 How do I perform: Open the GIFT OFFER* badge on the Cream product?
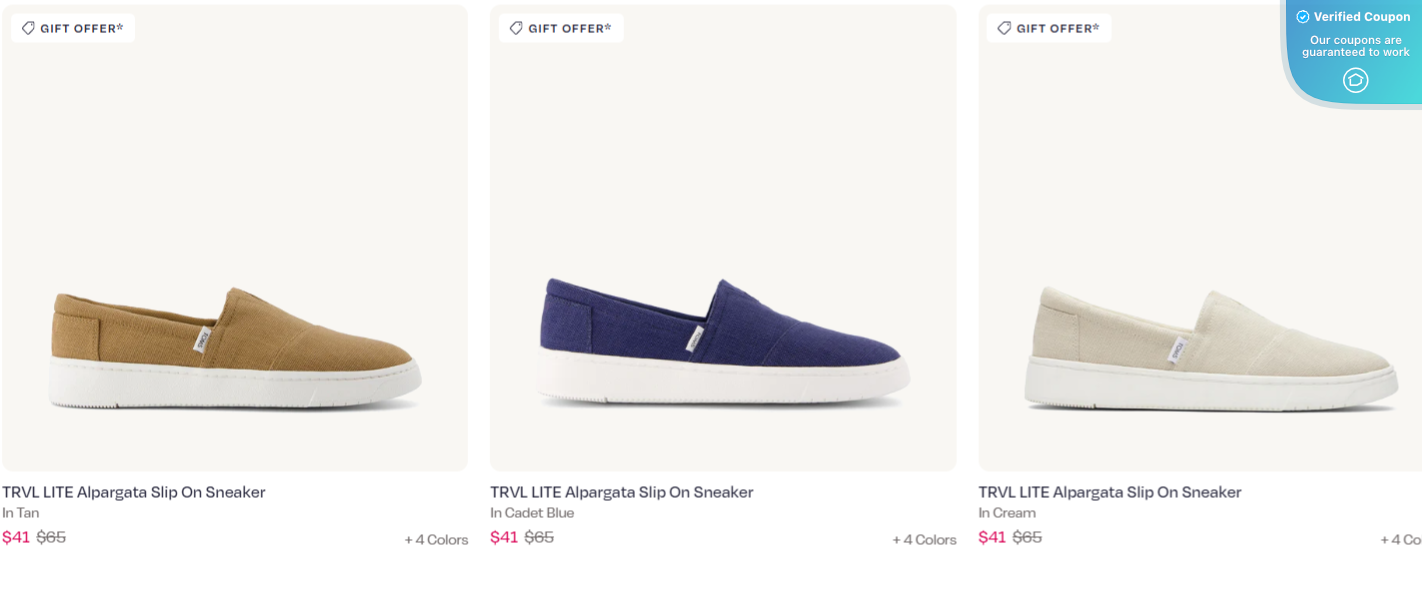pos(1048,27)
